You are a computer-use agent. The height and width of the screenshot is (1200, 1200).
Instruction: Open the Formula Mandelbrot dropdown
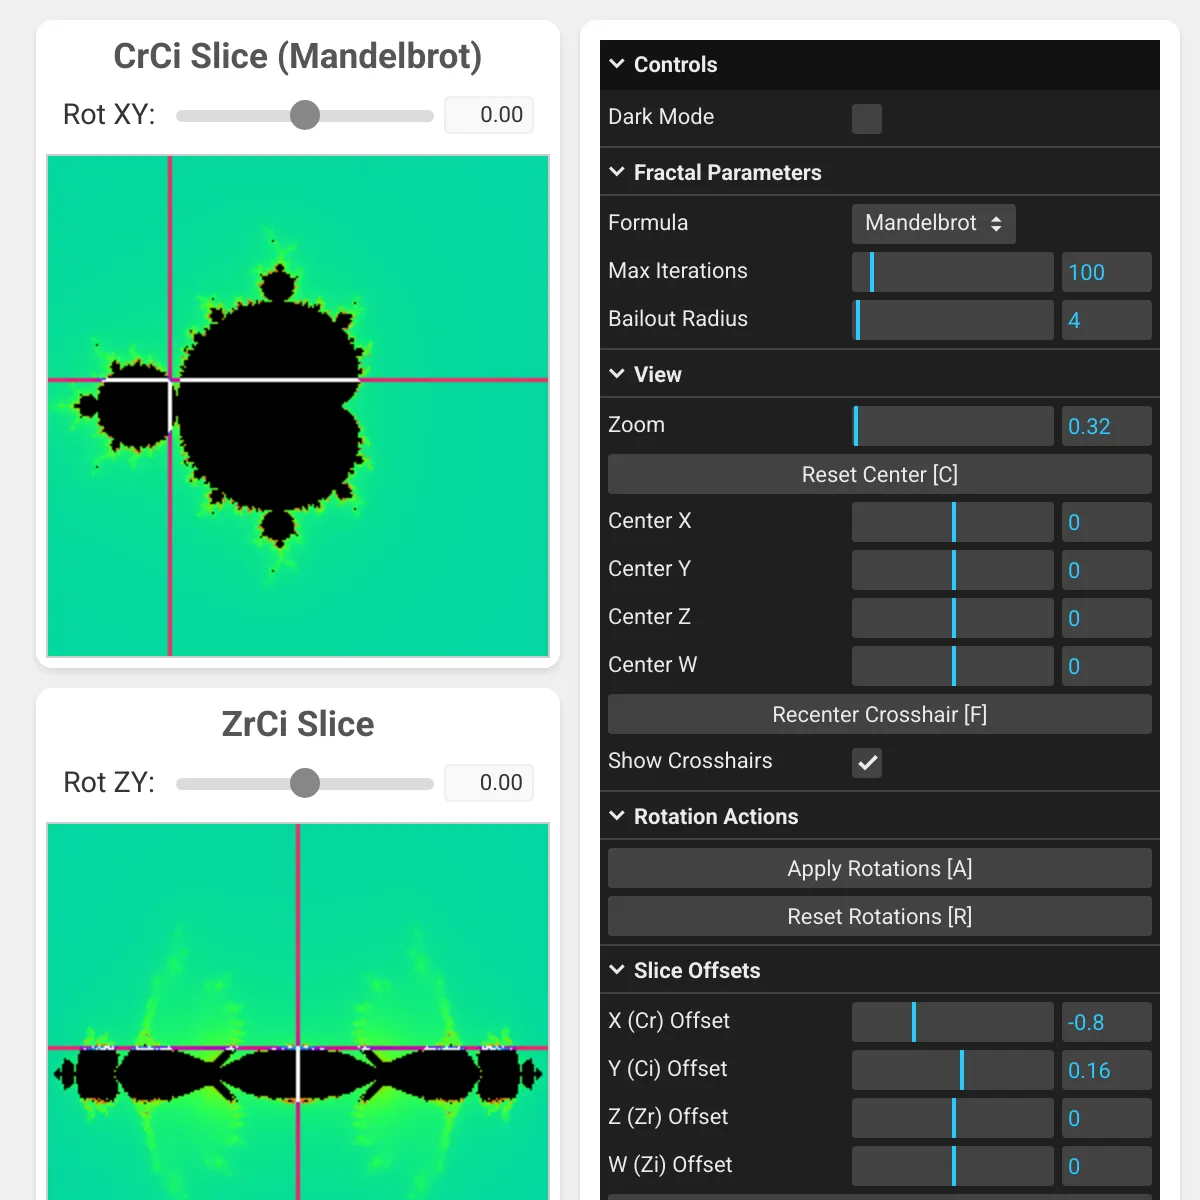tap(934, 223)
